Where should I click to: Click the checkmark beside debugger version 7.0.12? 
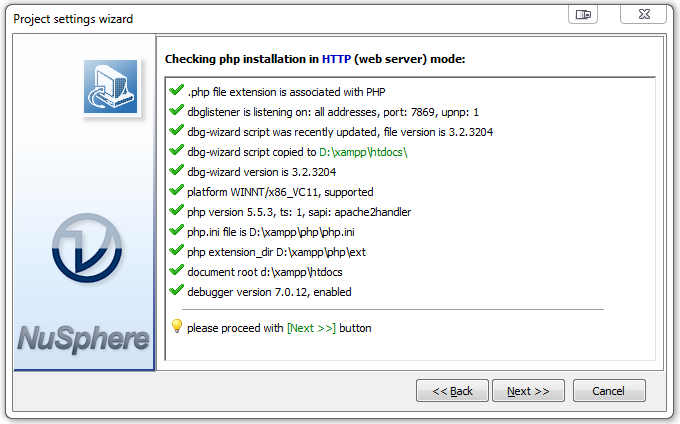177,291
